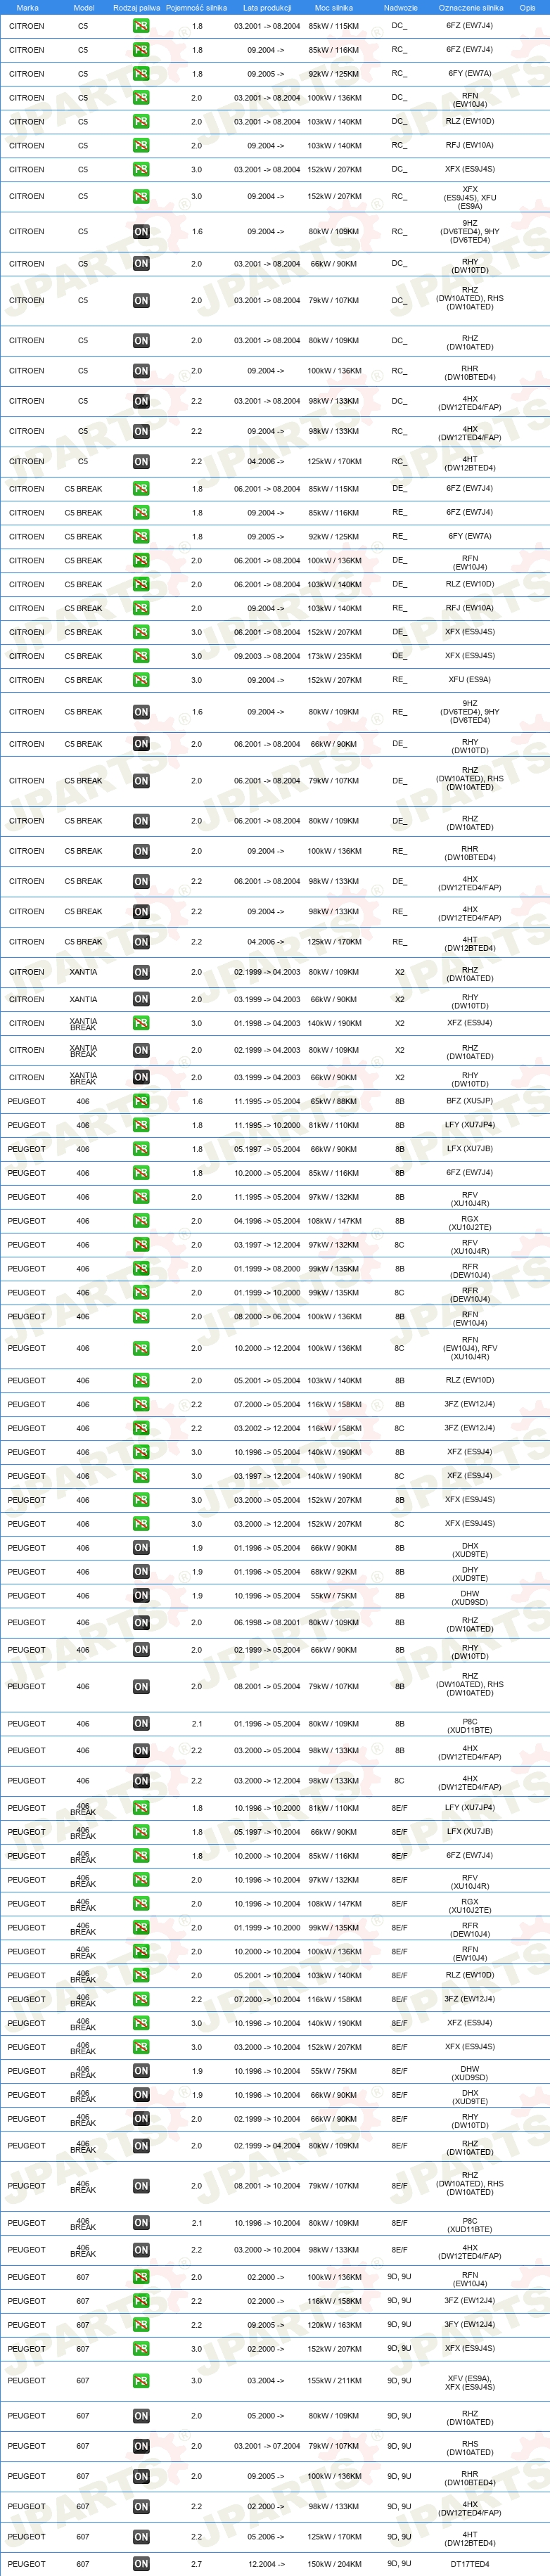Click the 'BFZ (XU5JP)' engine code cell
This screenshot has height=2576, width=550.
(470, 1101)
